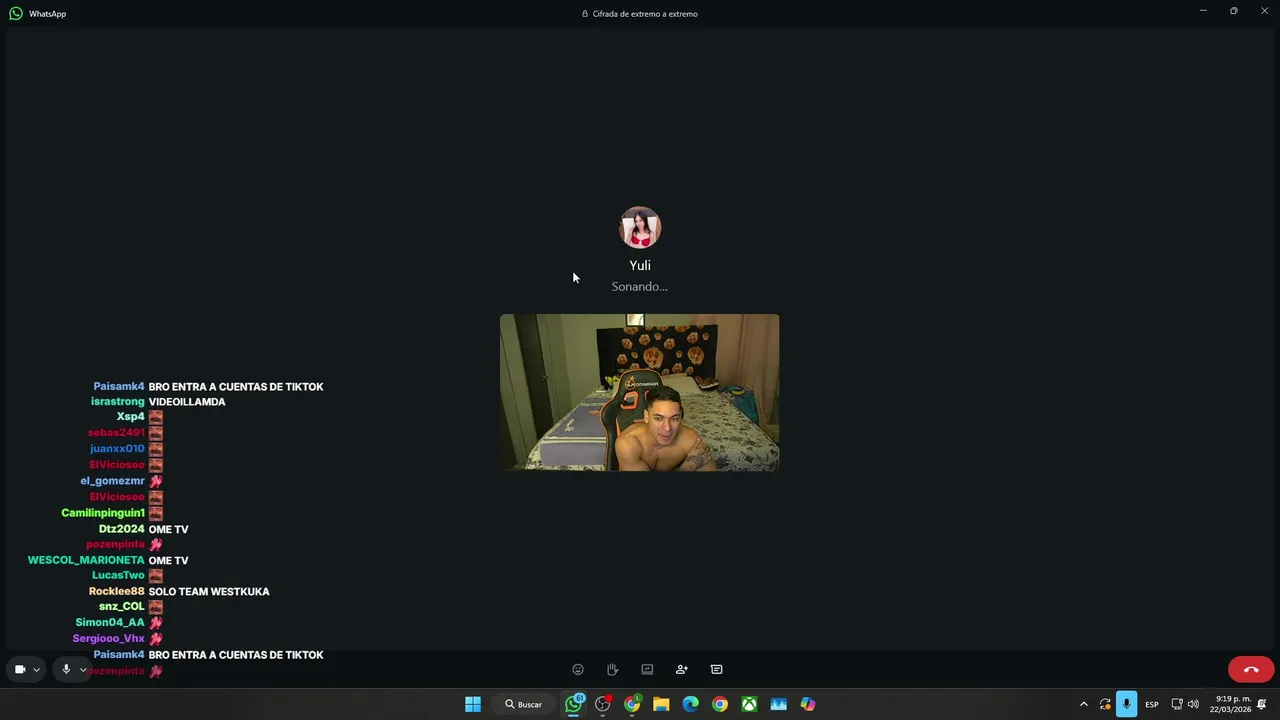Start screen sharing in call
Viewport: 1280px width, 720px height.
647,669
